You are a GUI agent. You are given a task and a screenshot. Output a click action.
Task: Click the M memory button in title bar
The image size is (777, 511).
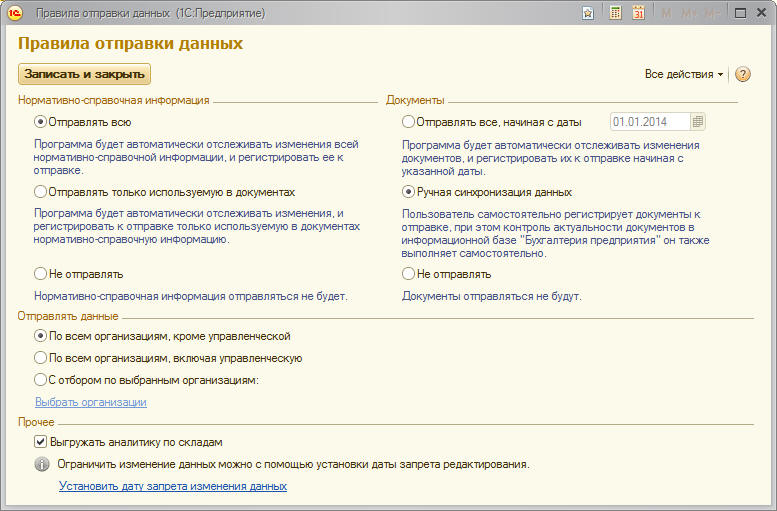666,13
